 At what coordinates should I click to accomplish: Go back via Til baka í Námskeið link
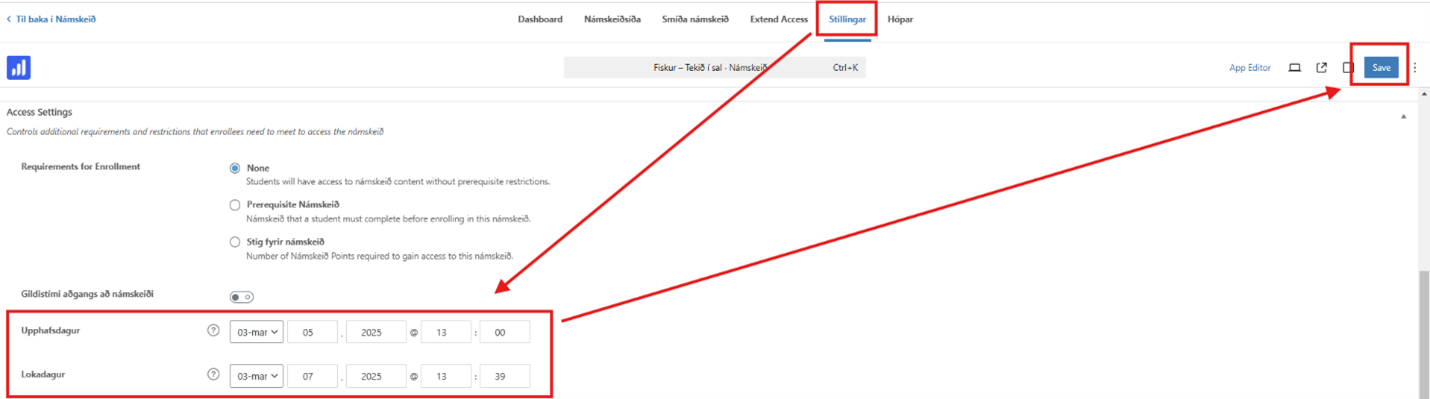[52, 19]
